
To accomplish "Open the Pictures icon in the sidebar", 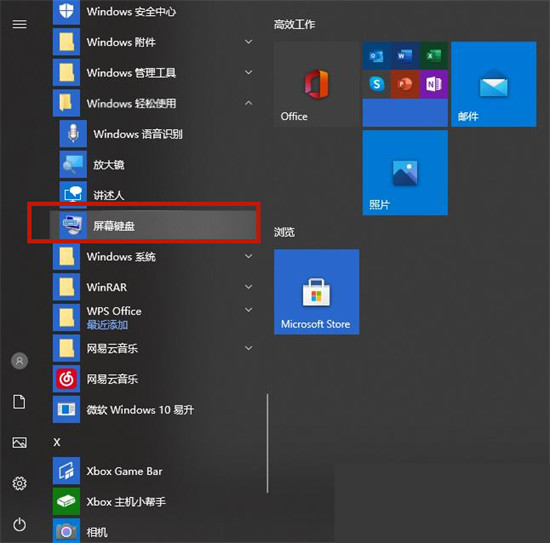I will tap(20, 442).
